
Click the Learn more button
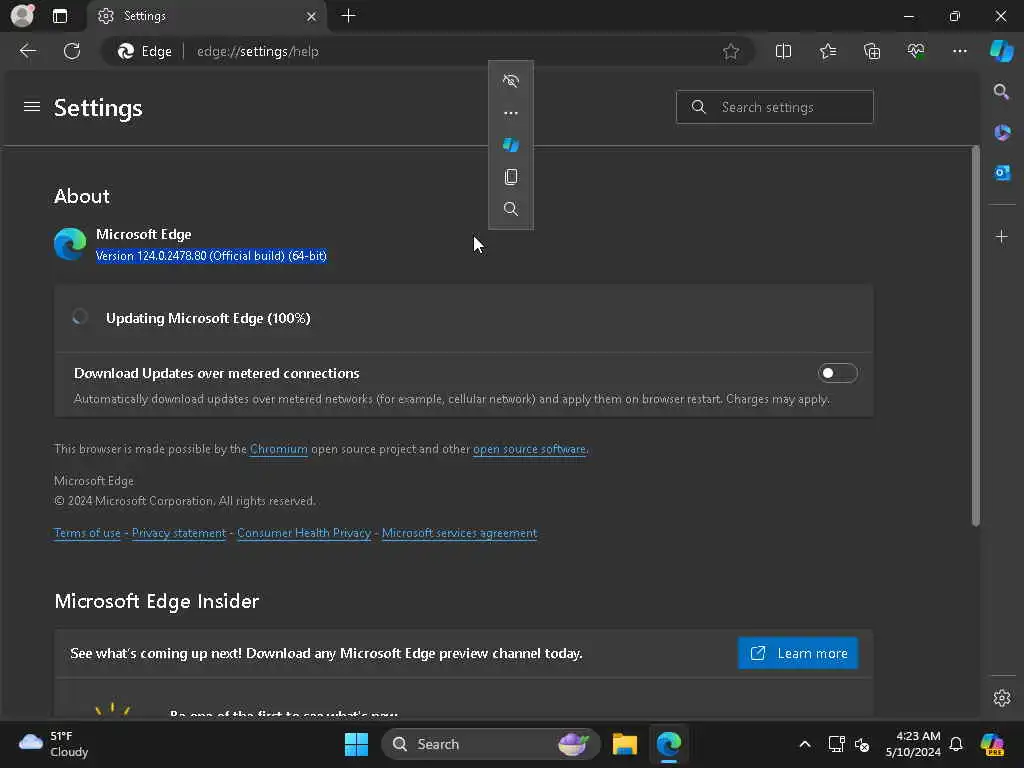(797, 653)
